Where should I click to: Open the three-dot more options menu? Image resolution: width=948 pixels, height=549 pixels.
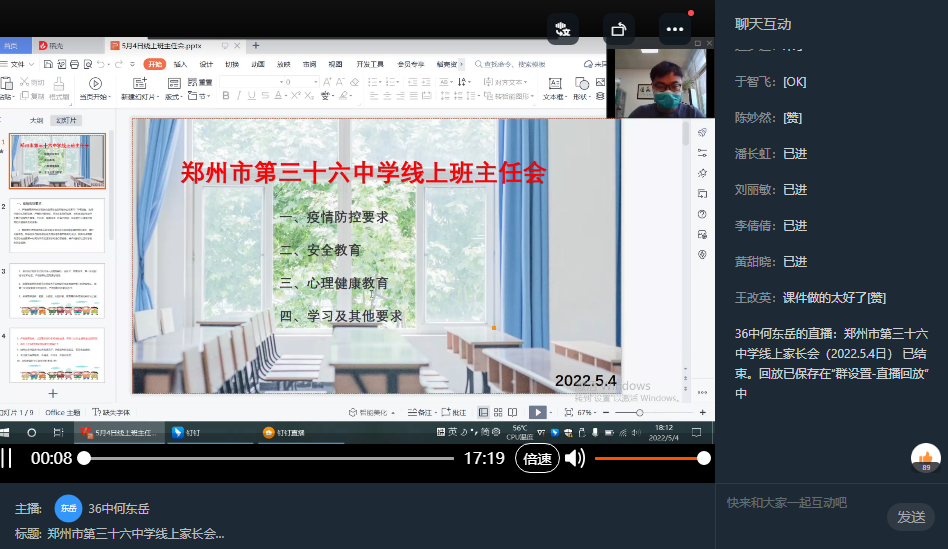[675, 29]
